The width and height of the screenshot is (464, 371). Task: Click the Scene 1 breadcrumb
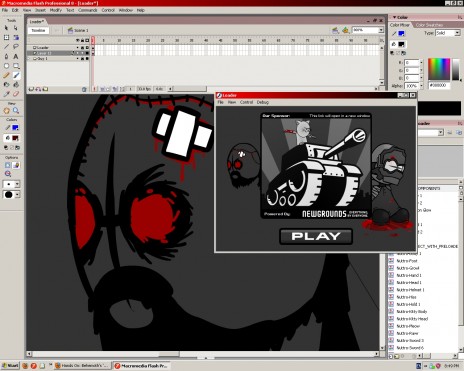pyautogui.click(x=78, y=30)
